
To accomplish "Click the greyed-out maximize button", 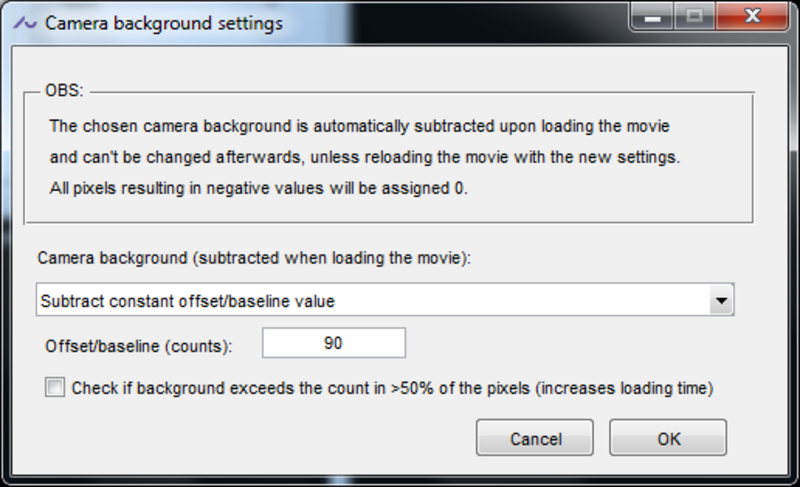I will pyautogui.click(x=692, y=17).
